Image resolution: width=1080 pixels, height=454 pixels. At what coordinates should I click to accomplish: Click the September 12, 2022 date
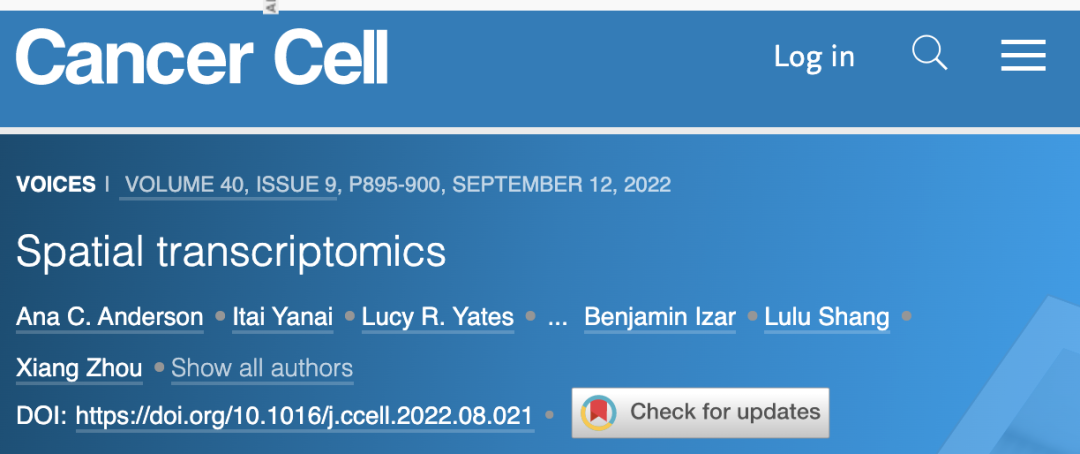tap(561, 185)
